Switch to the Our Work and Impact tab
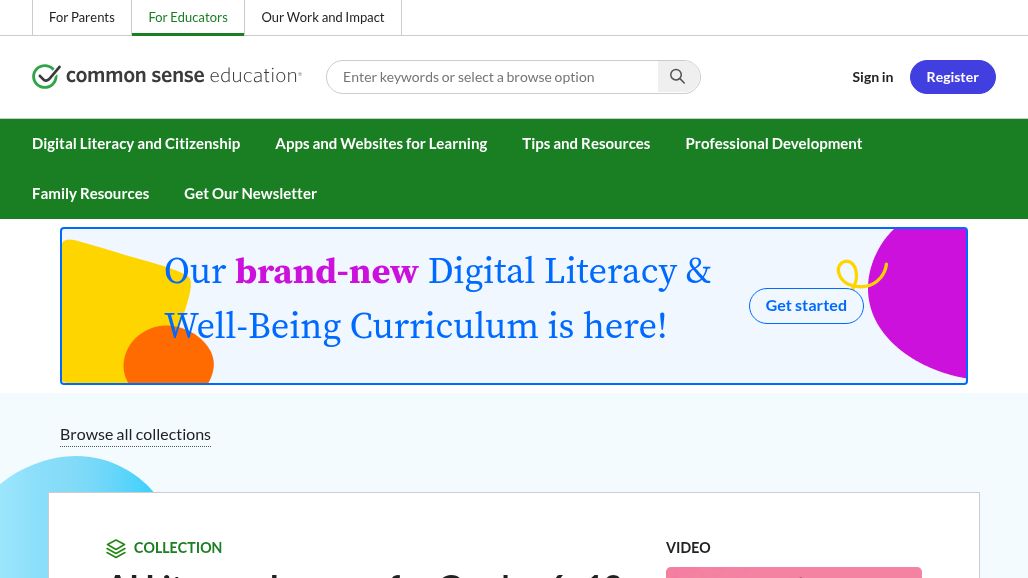 322,17
